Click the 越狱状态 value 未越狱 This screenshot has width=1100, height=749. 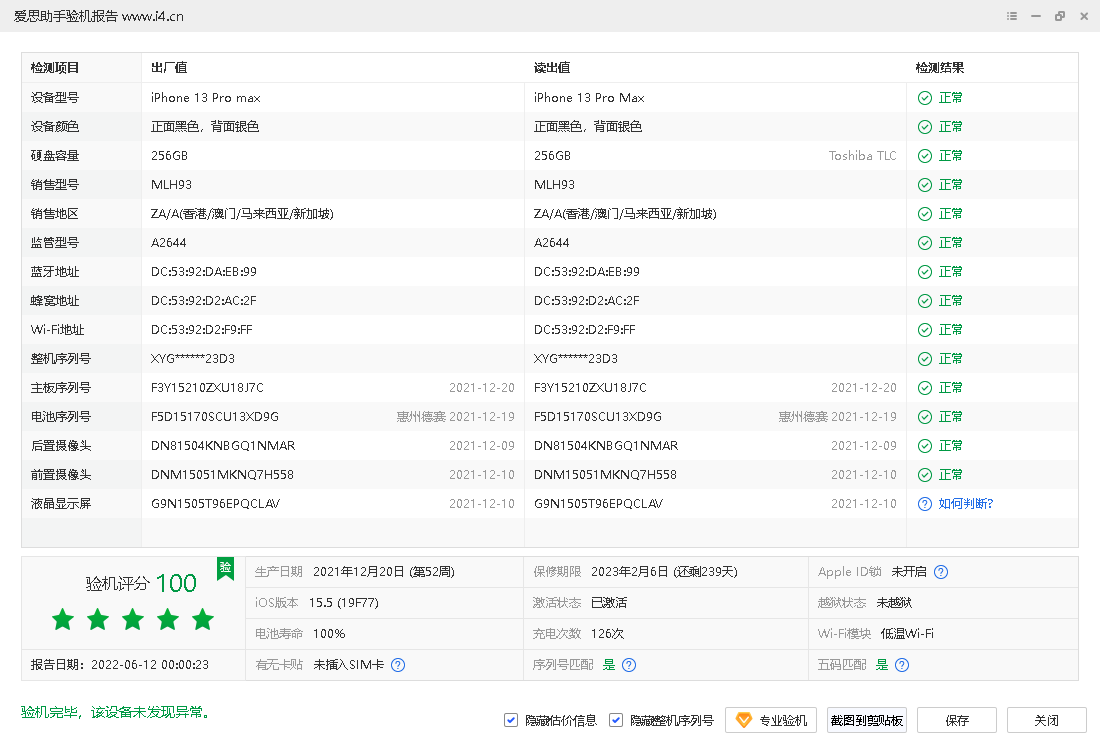[894, 602]
